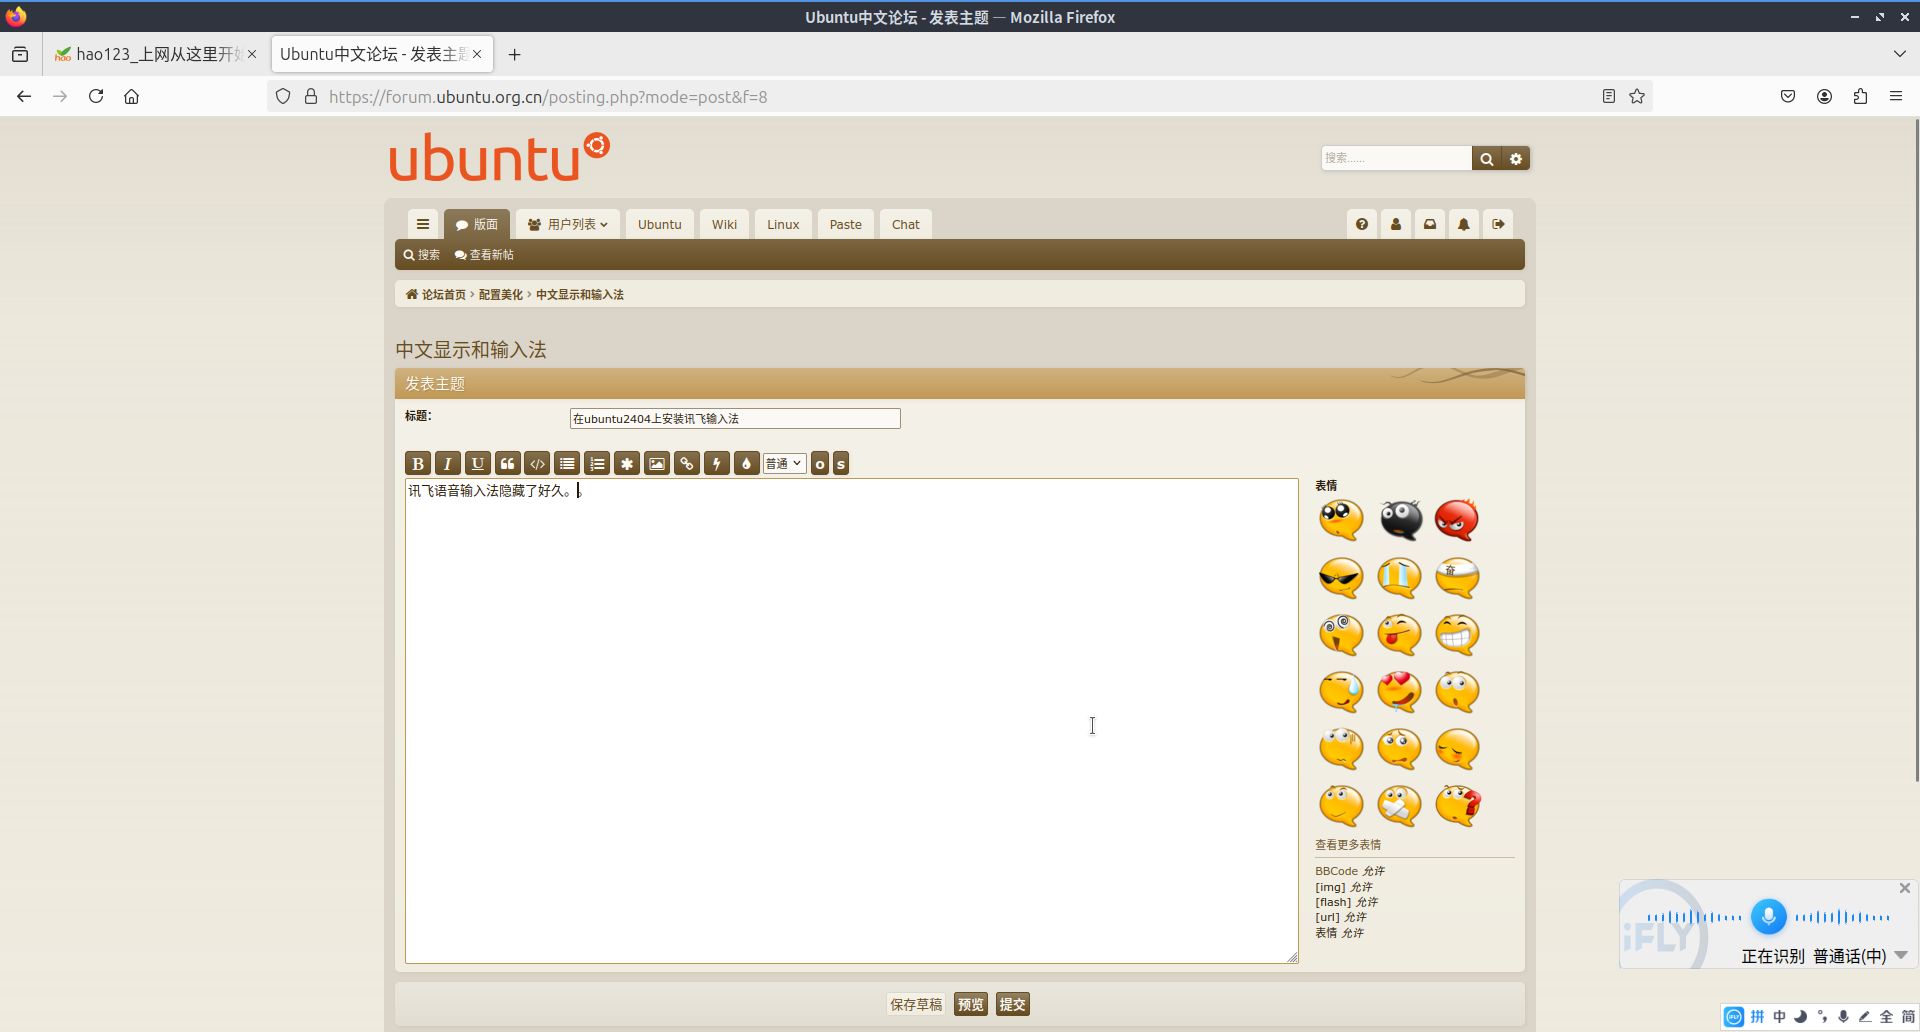Open the 用户列表 dropdown menu
The height and width of the screenshot is (1032, 1920).
(568, 224)
